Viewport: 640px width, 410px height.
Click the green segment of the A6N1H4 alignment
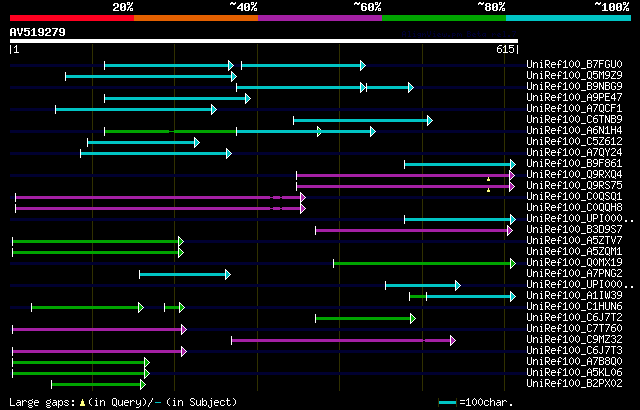pos(170,131)
